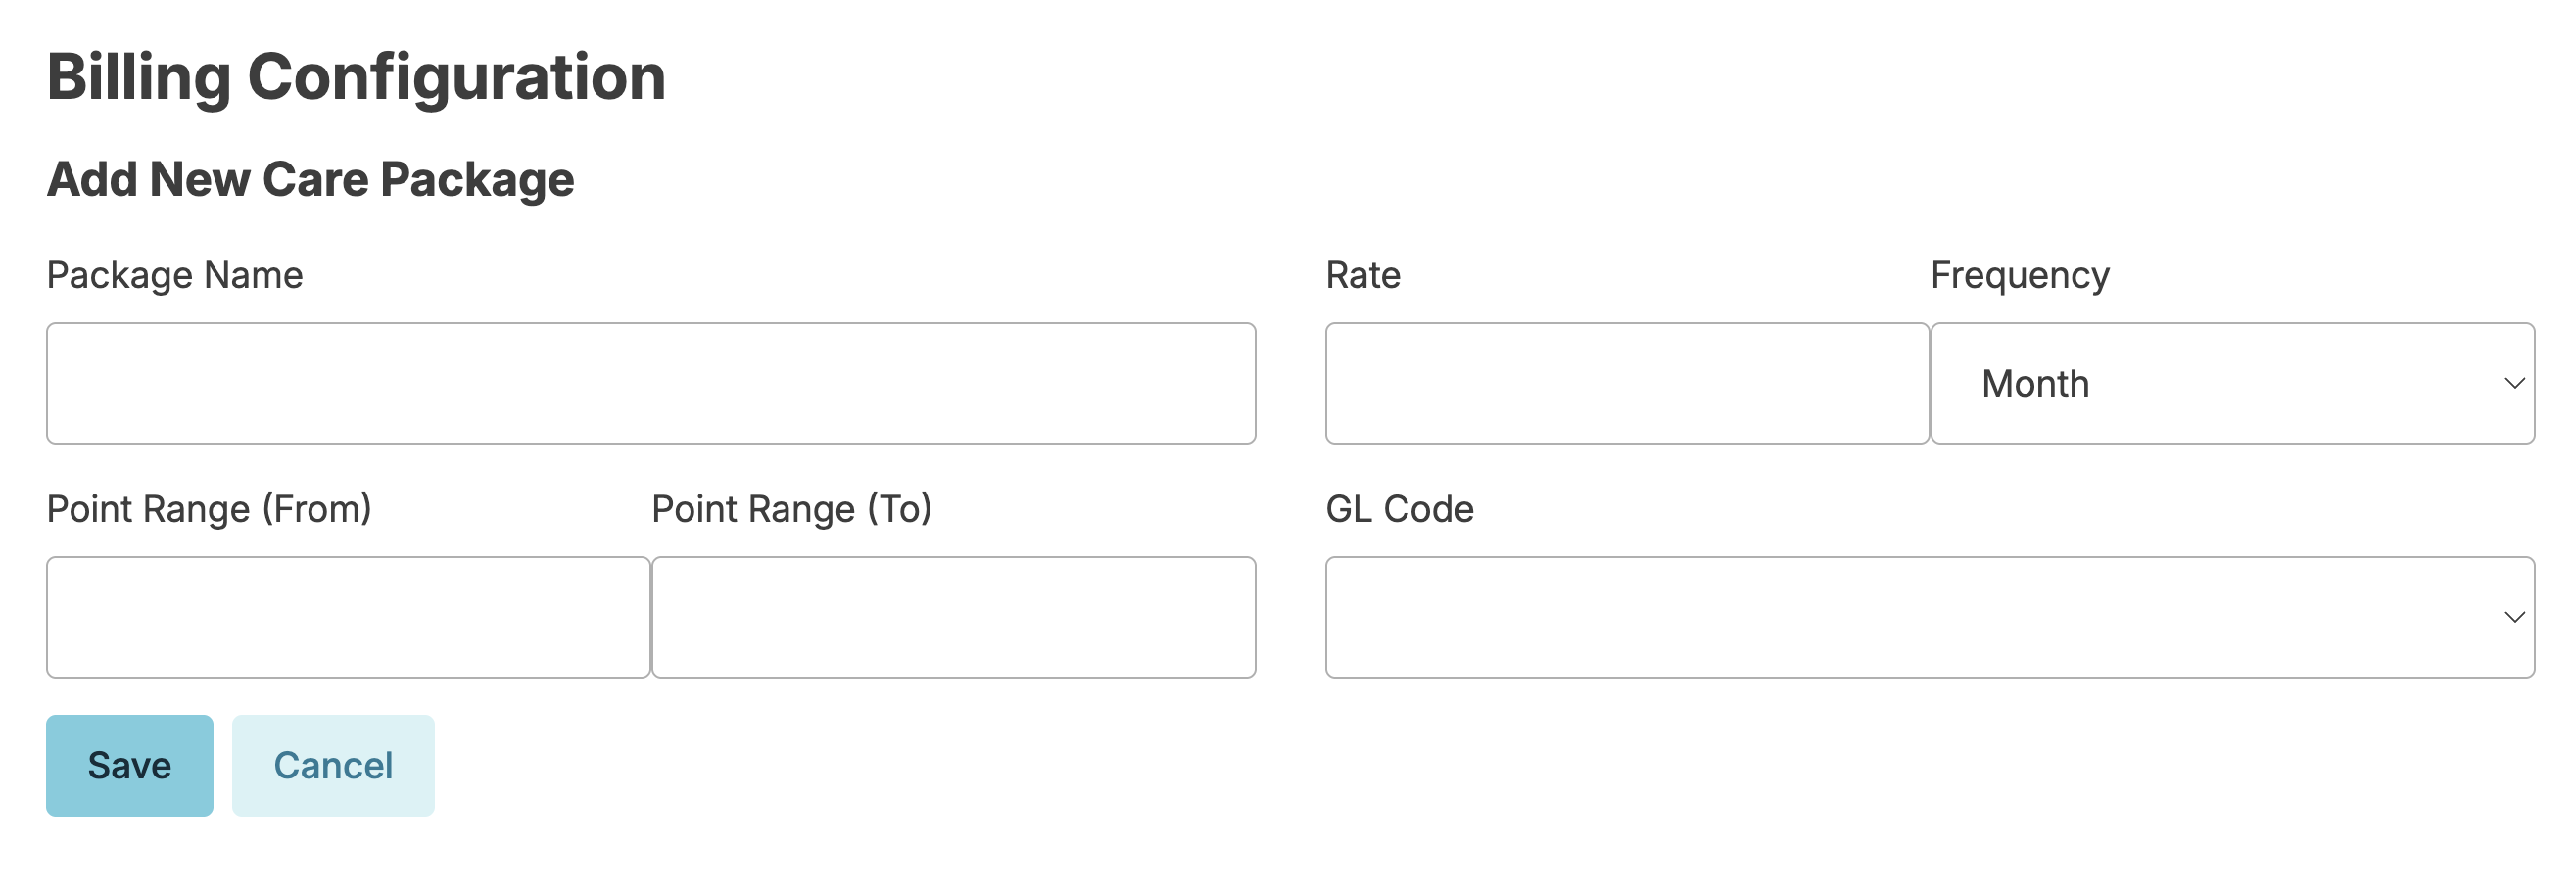Click the GL Code label
The width and height of the screenshot is (2576, 893).
click(x=1399, y=509)
